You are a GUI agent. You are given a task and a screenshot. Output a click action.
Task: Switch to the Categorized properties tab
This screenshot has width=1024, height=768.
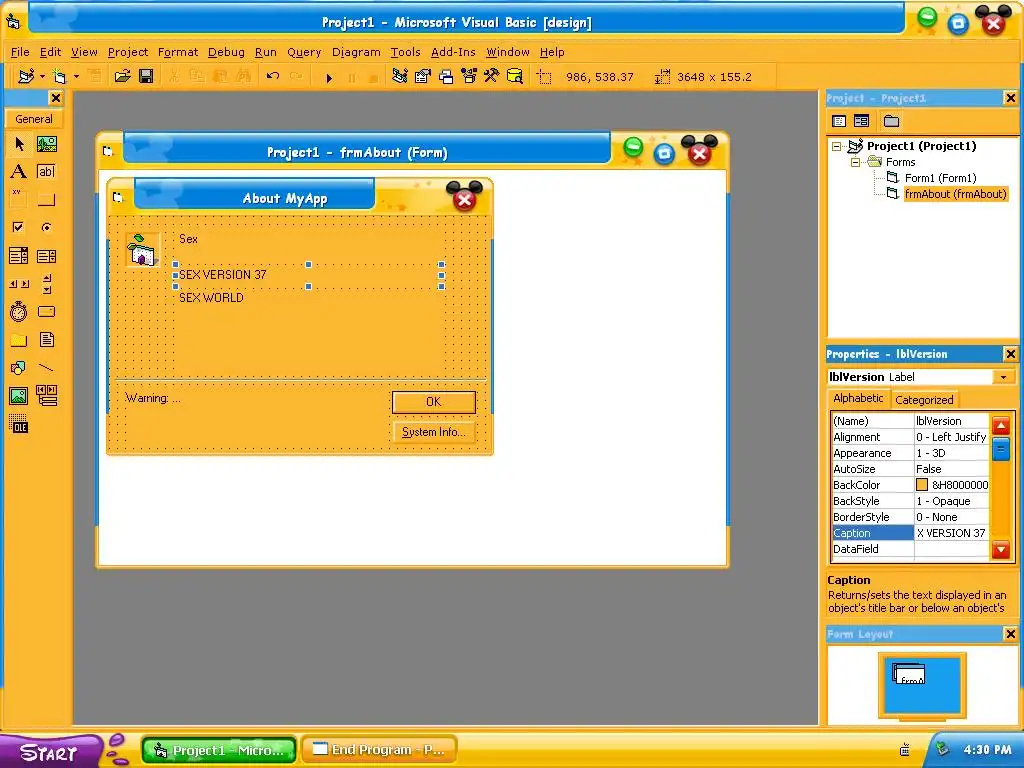coord(924,400)
